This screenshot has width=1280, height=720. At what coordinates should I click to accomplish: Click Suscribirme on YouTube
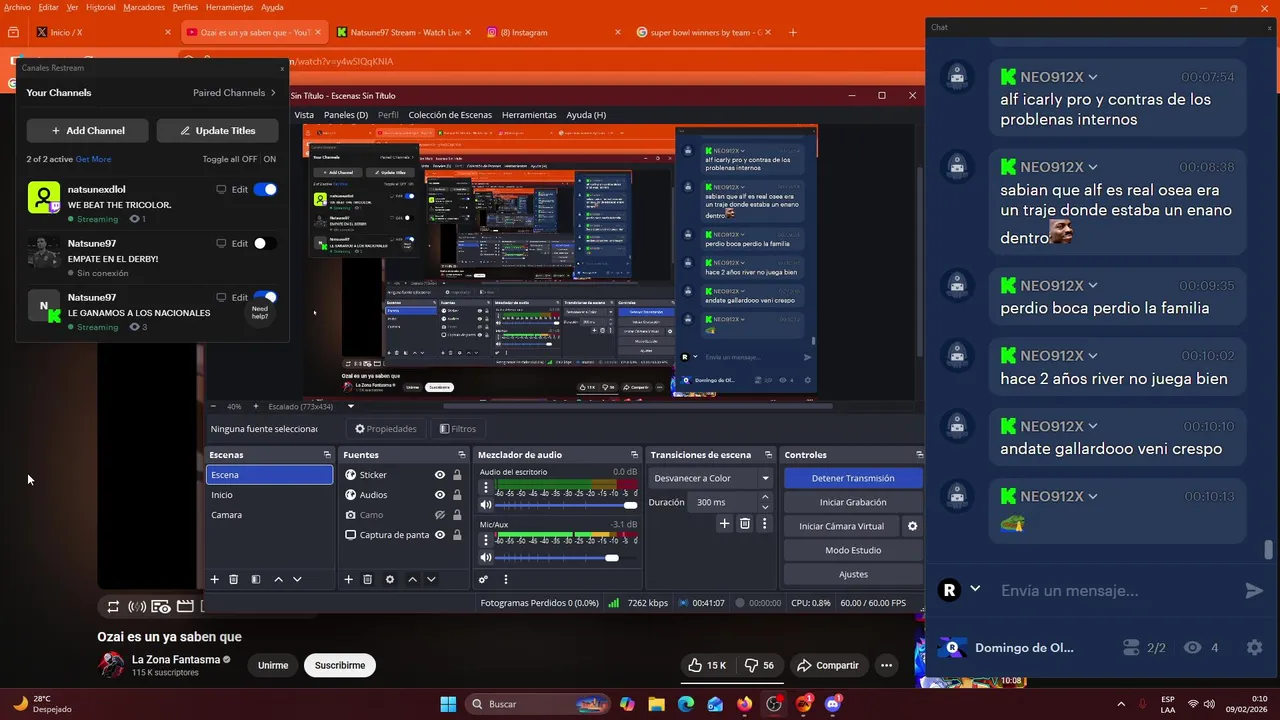click(340, 665)
